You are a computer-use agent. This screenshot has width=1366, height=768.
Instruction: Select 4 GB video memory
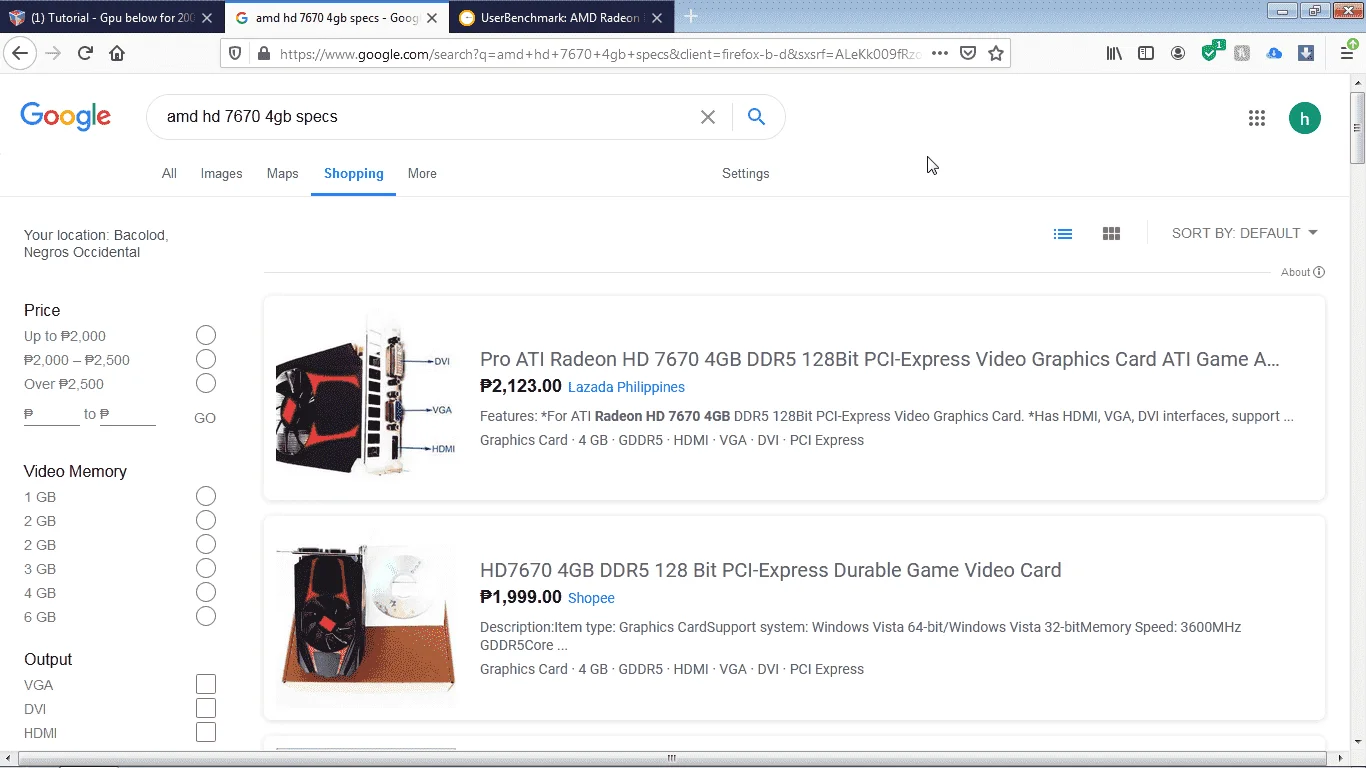206,593
